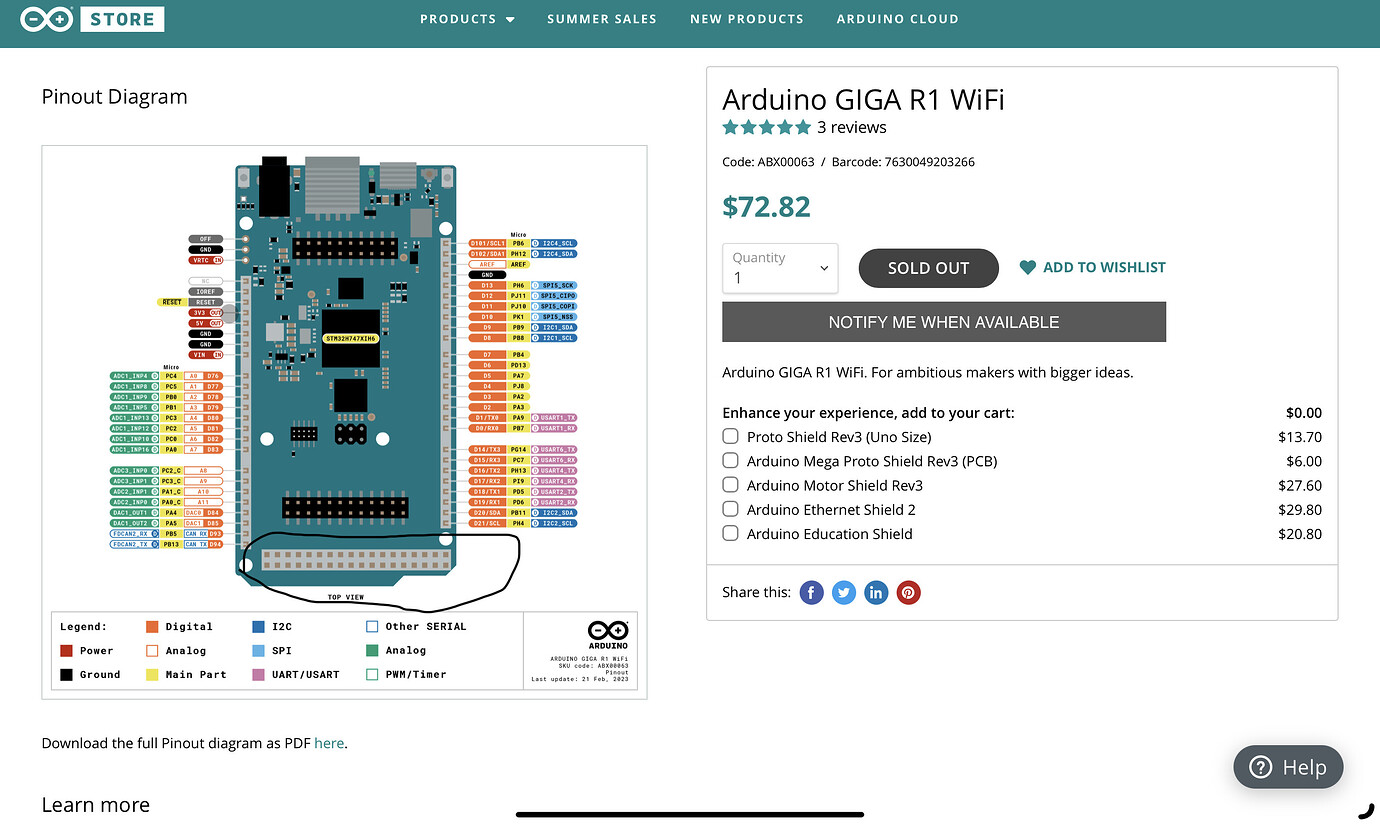
Task: Check the Proto Shield Rev3 add-on
Action: tap(730, 436)
